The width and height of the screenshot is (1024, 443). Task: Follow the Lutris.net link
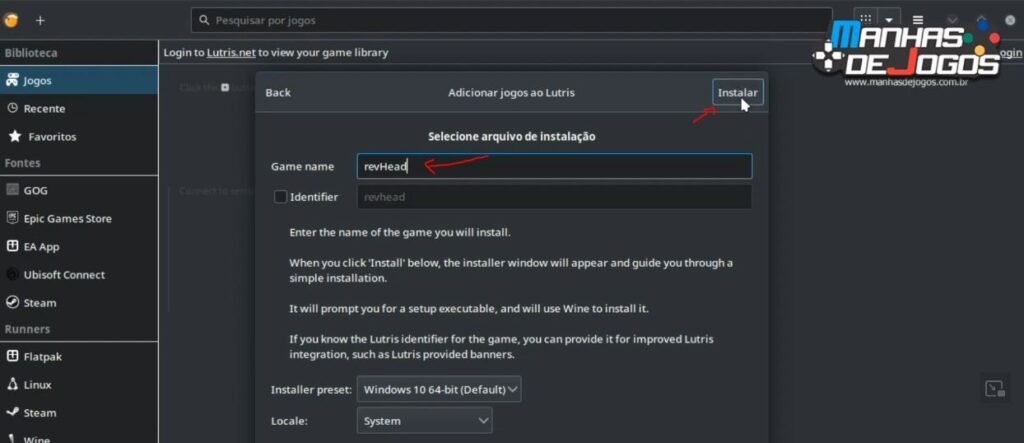coord(231,52)
